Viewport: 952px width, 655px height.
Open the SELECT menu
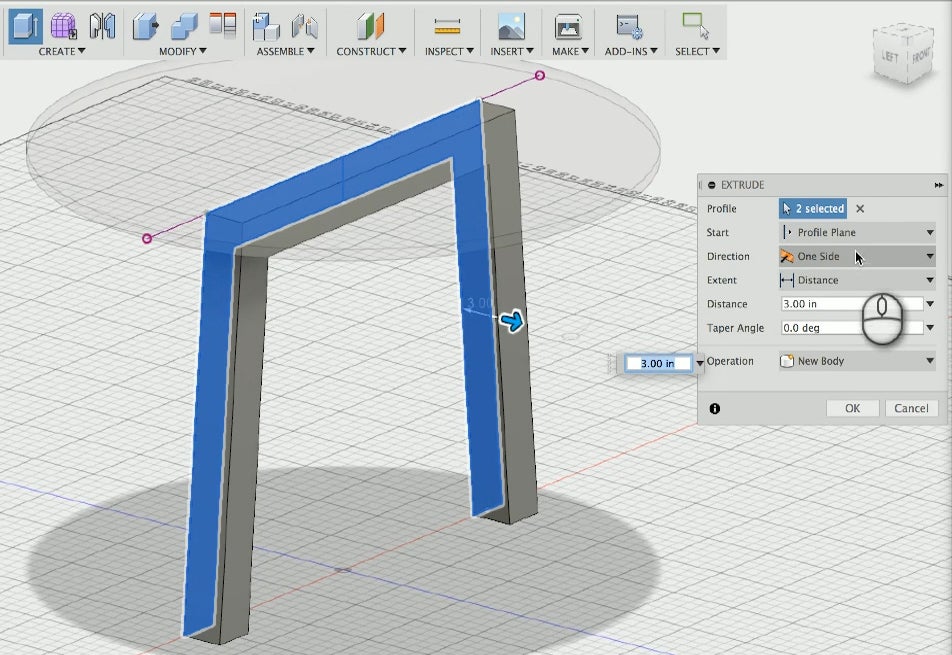697,52
